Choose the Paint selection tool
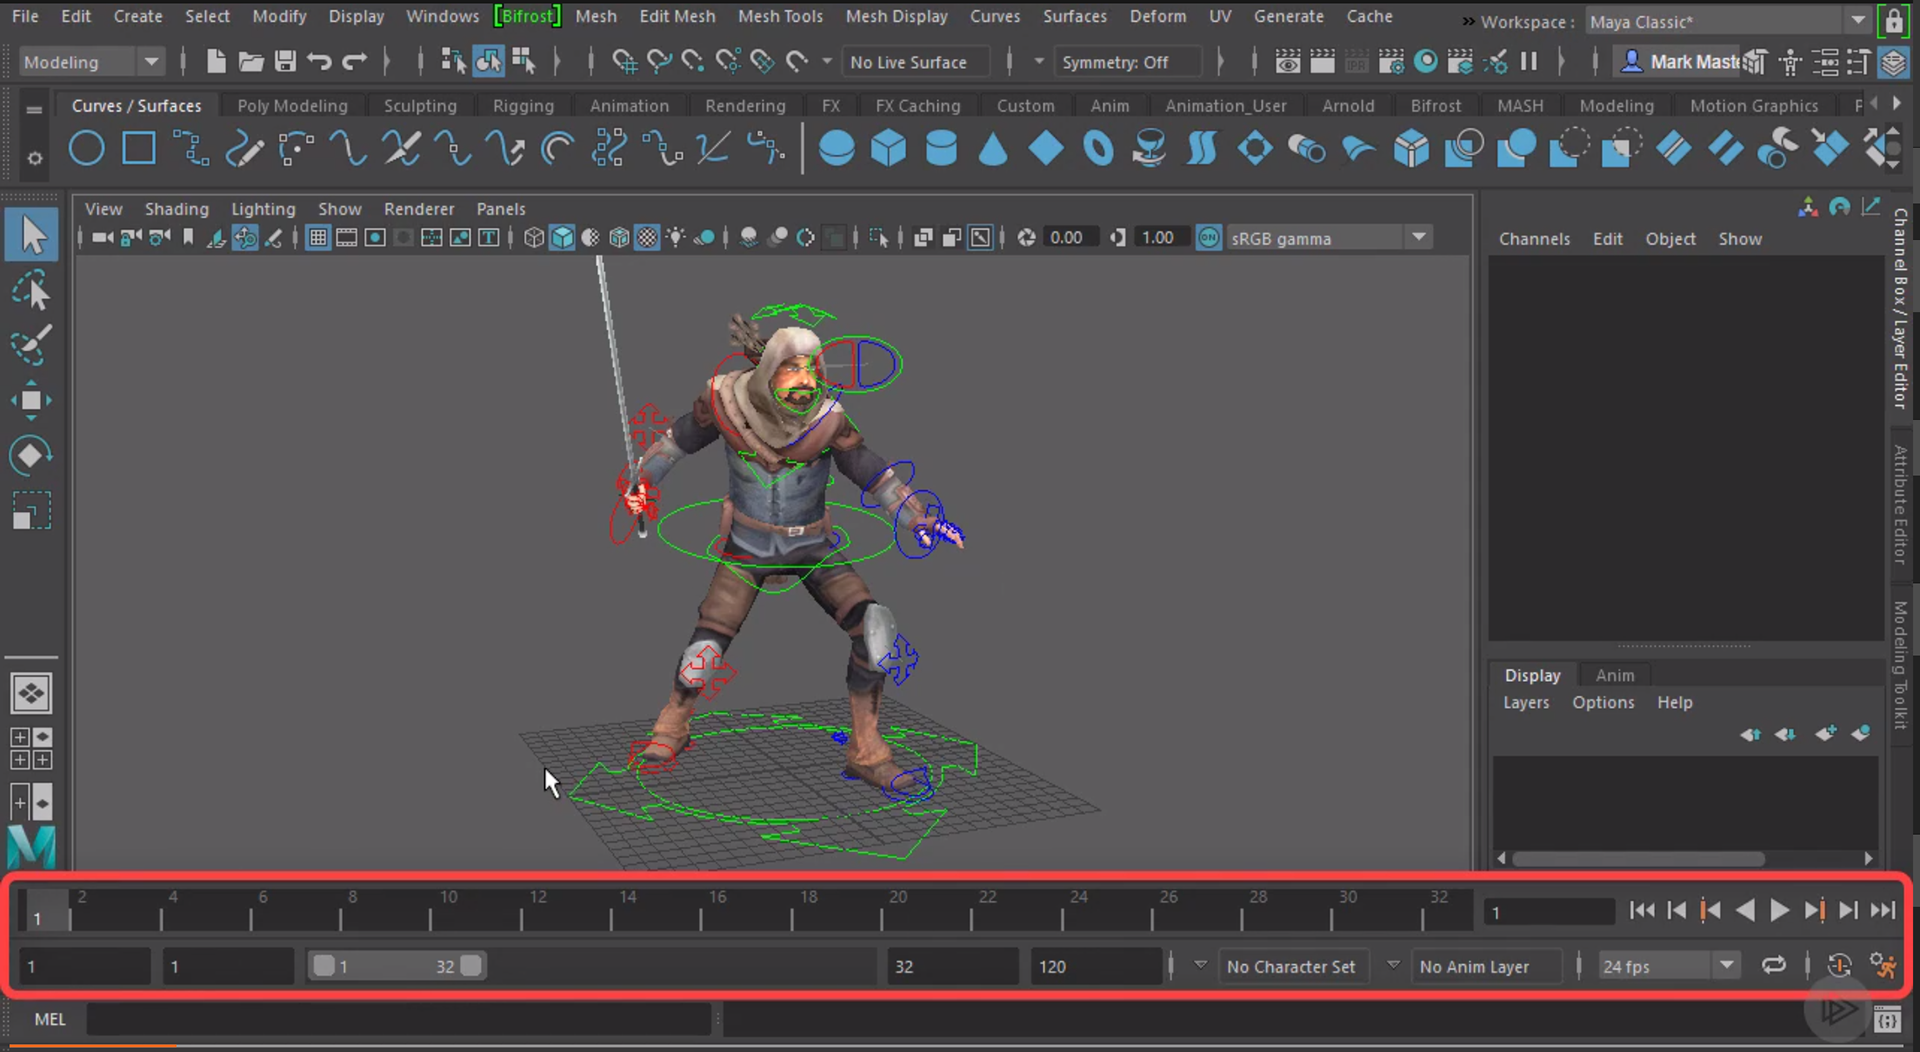Screen dimensions: 1920x1052 pyautogui.click(x=31, y=346)
